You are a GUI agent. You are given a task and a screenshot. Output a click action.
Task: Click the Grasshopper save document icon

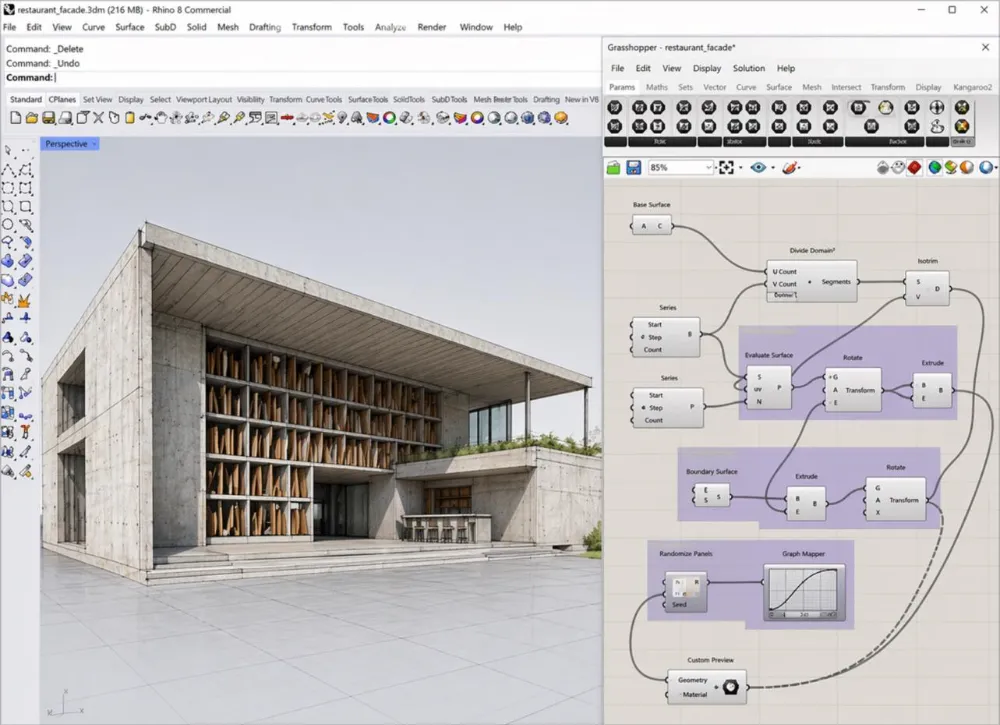(x=633, y=168)
